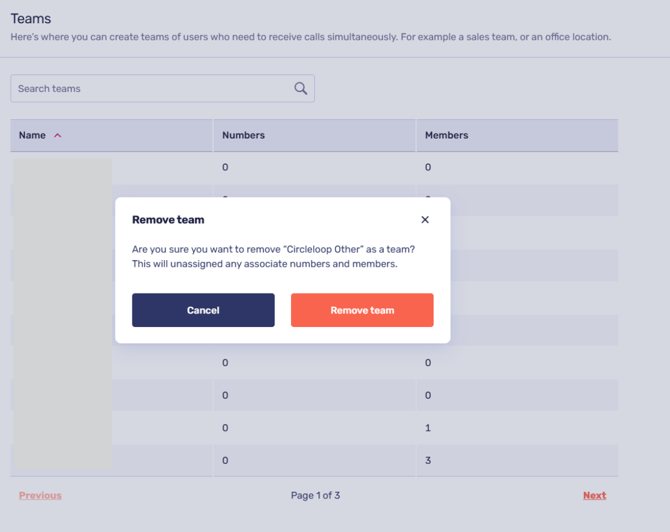Select Numbers cell in the 3-member row
This screenshot has width=670, height=532.
(x=225, y=460)
